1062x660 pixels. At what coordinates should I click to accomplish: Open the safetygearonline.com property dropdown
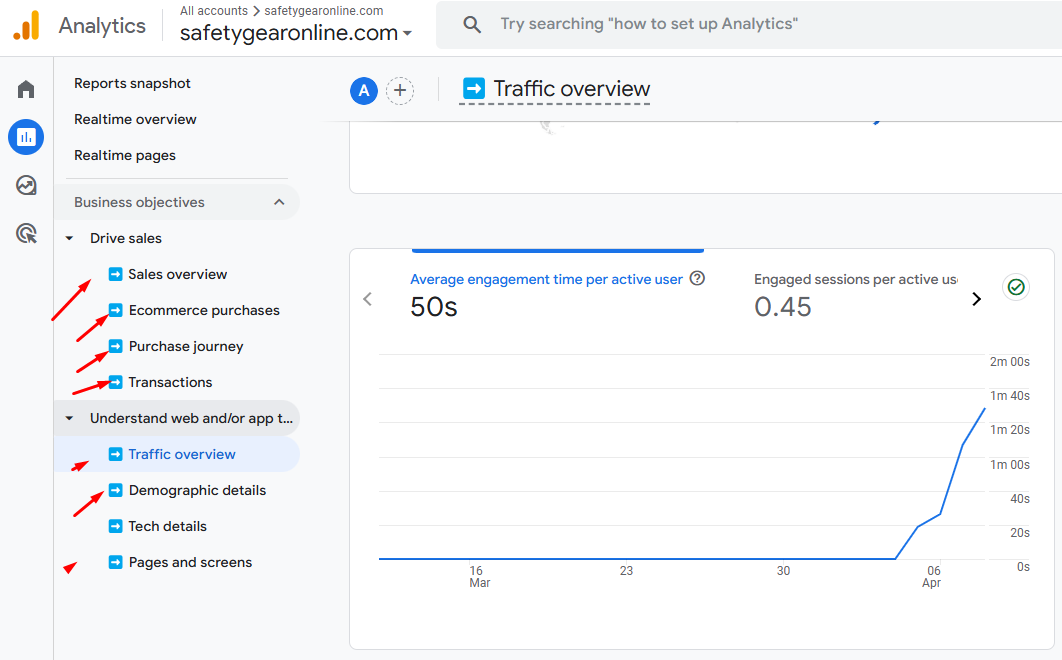pyautogui.click(x=296, y=33)
